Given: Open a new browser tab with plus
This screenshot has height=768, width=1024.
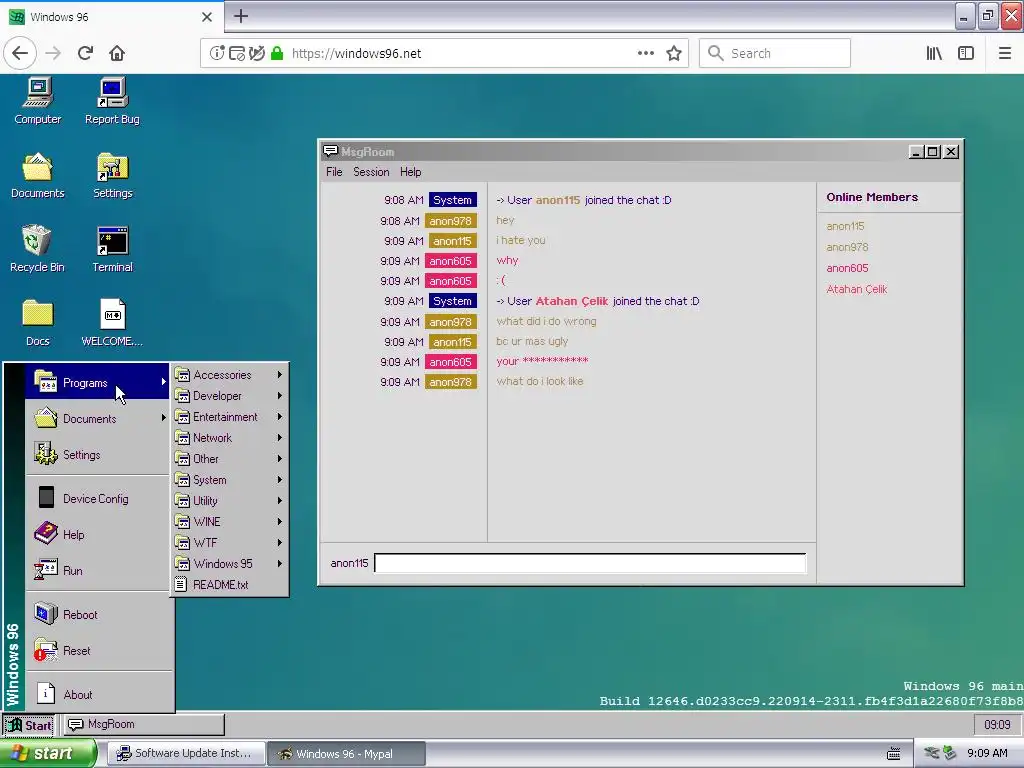Looking at the screenshot, I should pos(241,16).
